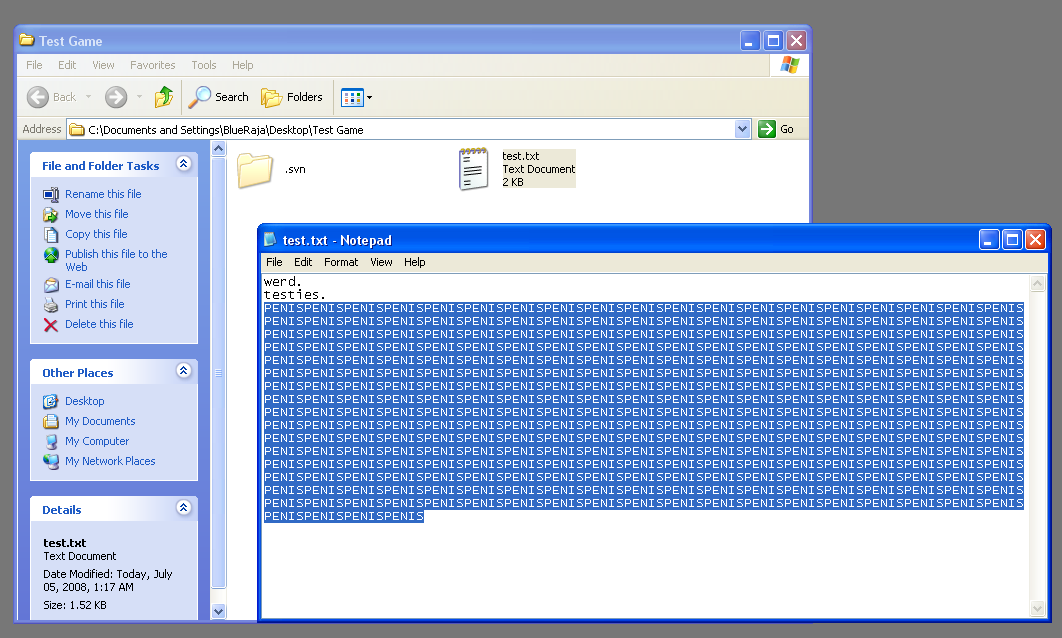
Task: Click task pane scrollbar up arrow
Action: 218,148
